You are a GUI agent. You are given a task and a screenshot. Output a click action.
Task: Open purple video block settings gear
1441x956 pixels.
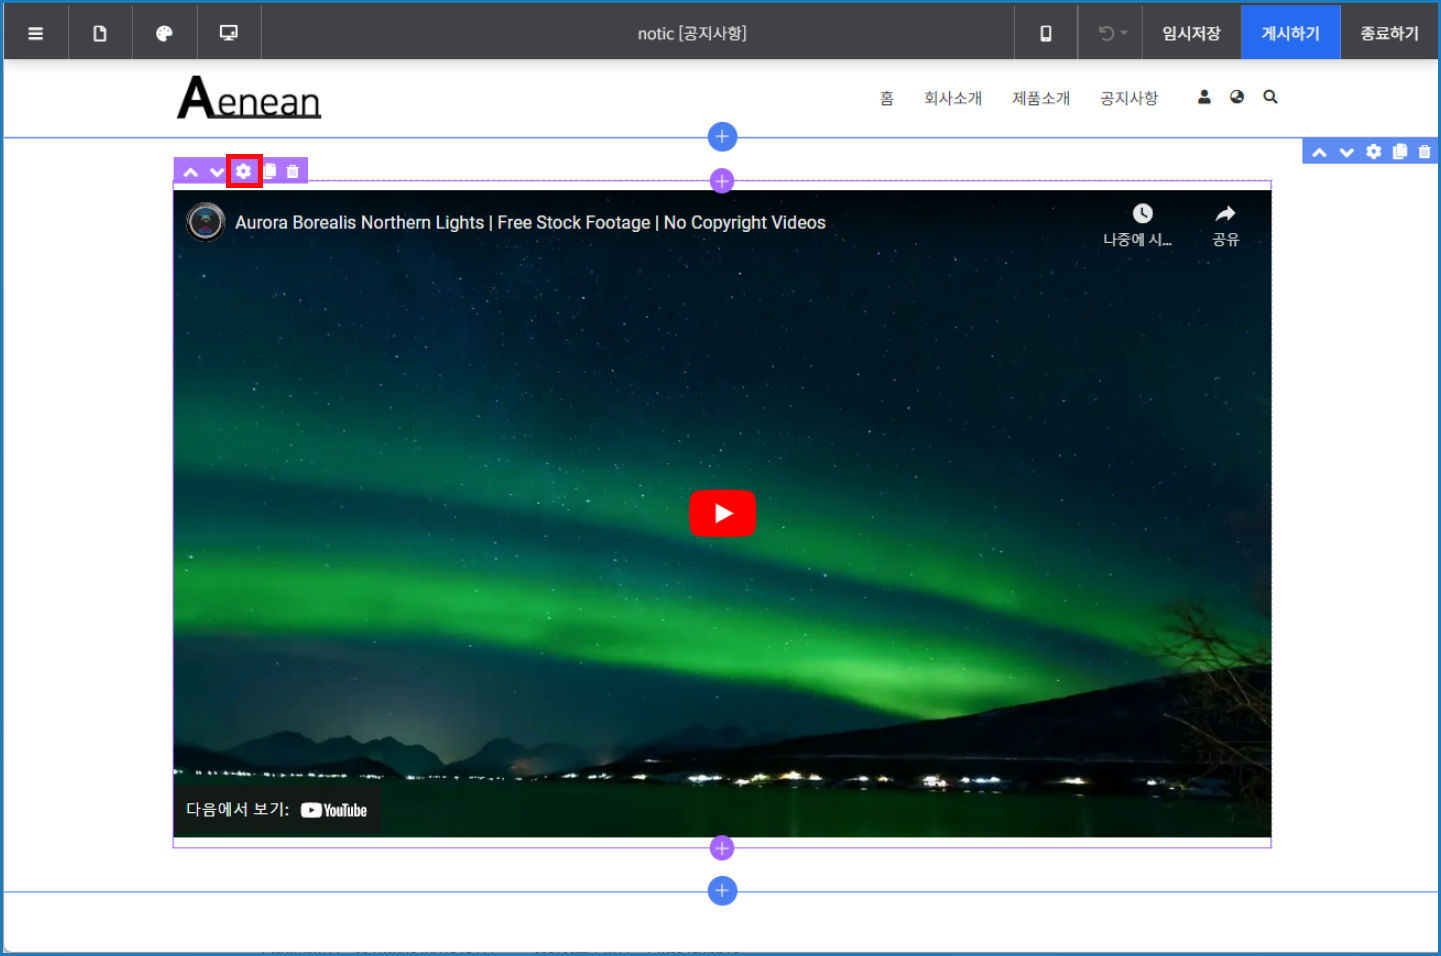244,171
